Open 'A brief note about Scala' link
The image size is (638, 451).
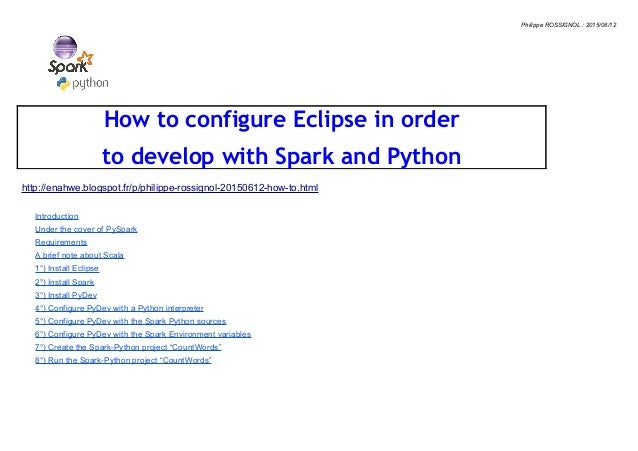pyautogui.click(x=79, y=255)
